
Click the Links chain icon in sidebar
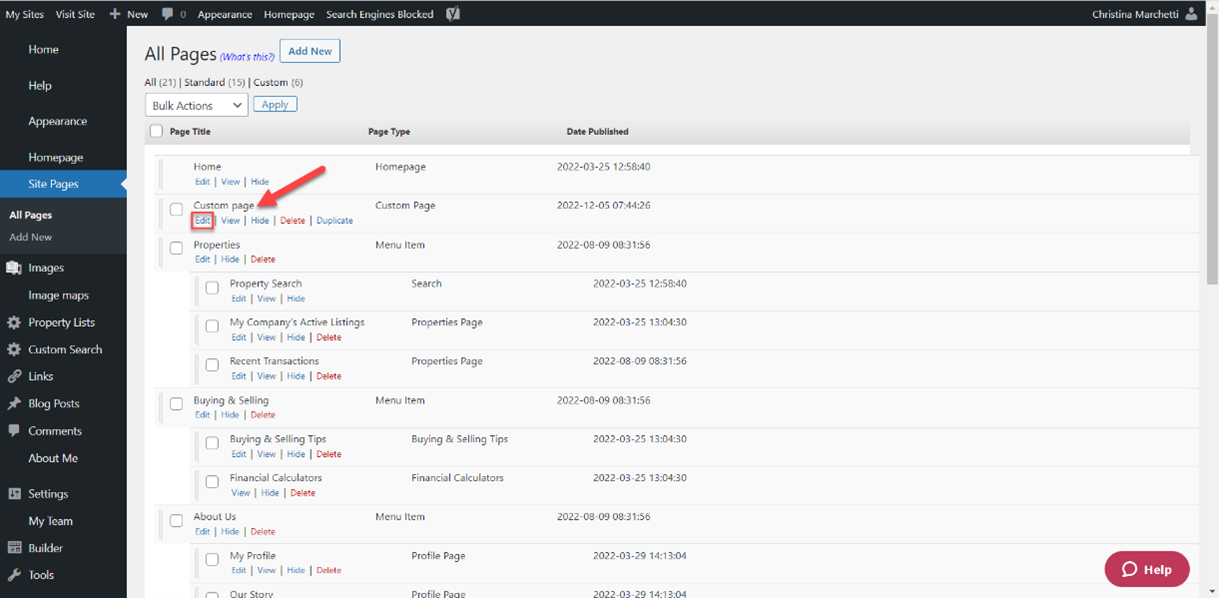pyautogui.click(x=14, y=377)
